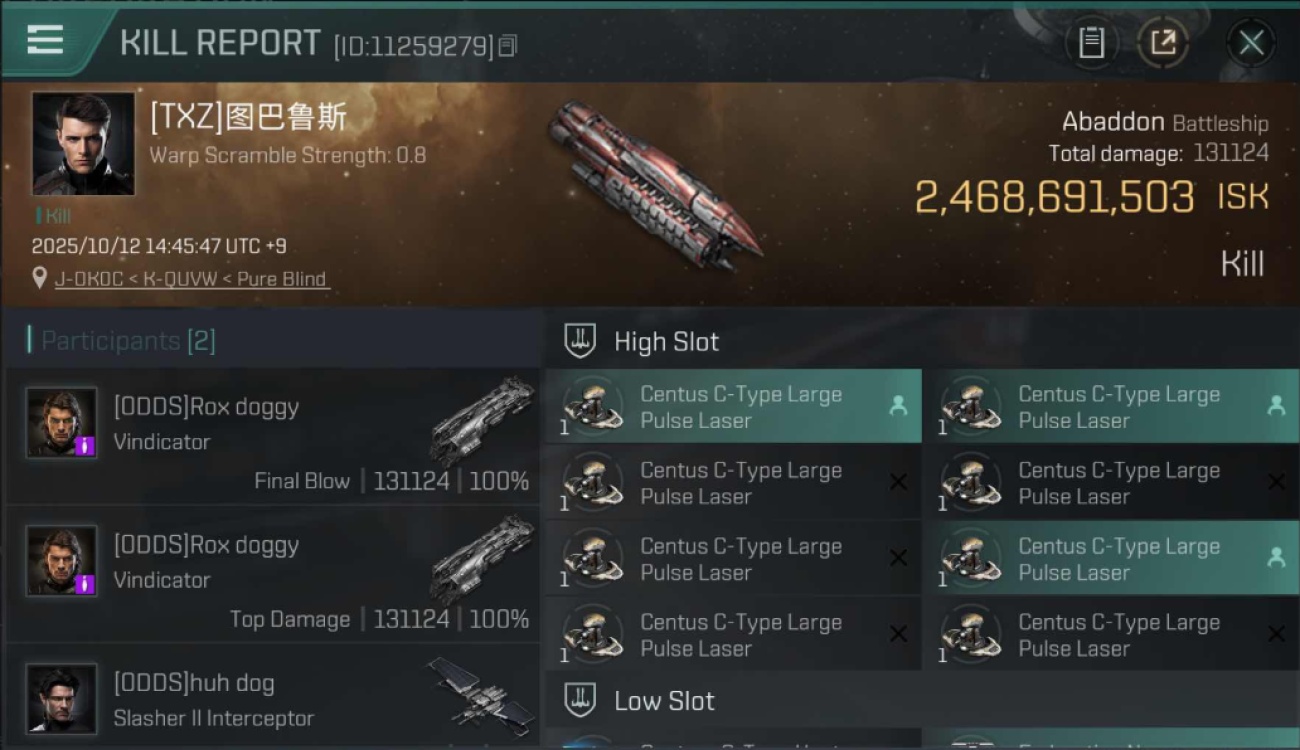
Task: Select the Participants [2] header
Action: pyautogui.click(x=128, y=341)
